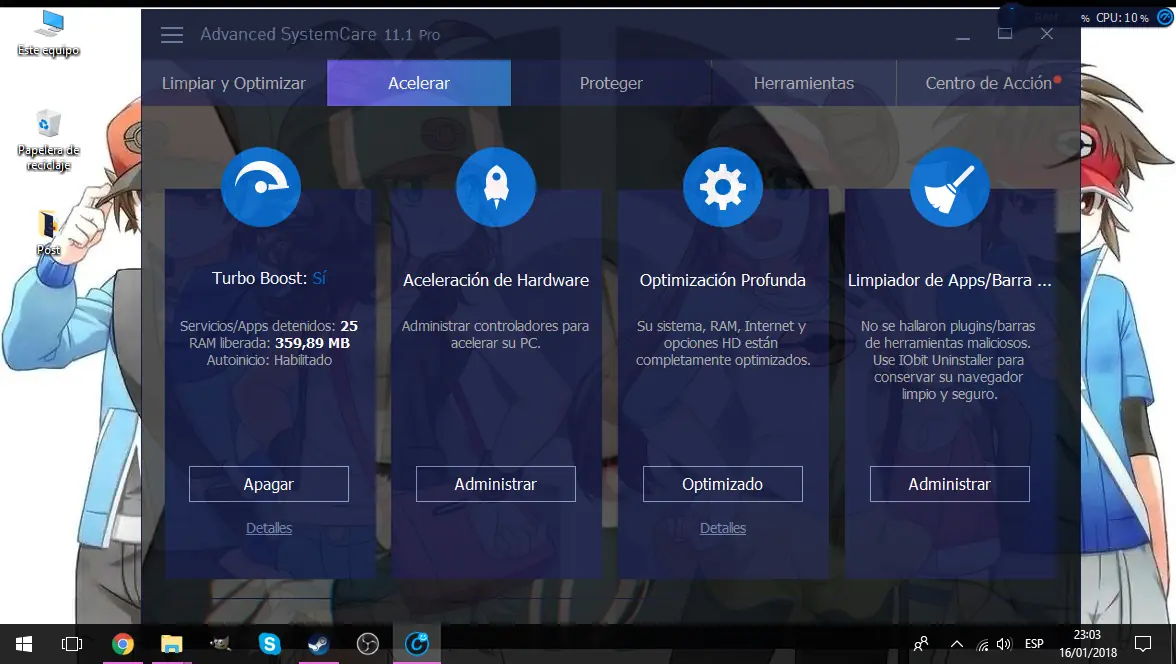Click the gear icon above Optimización Profunda
The width and height of the screenshot is (1176, 664).
coord(722,187)
